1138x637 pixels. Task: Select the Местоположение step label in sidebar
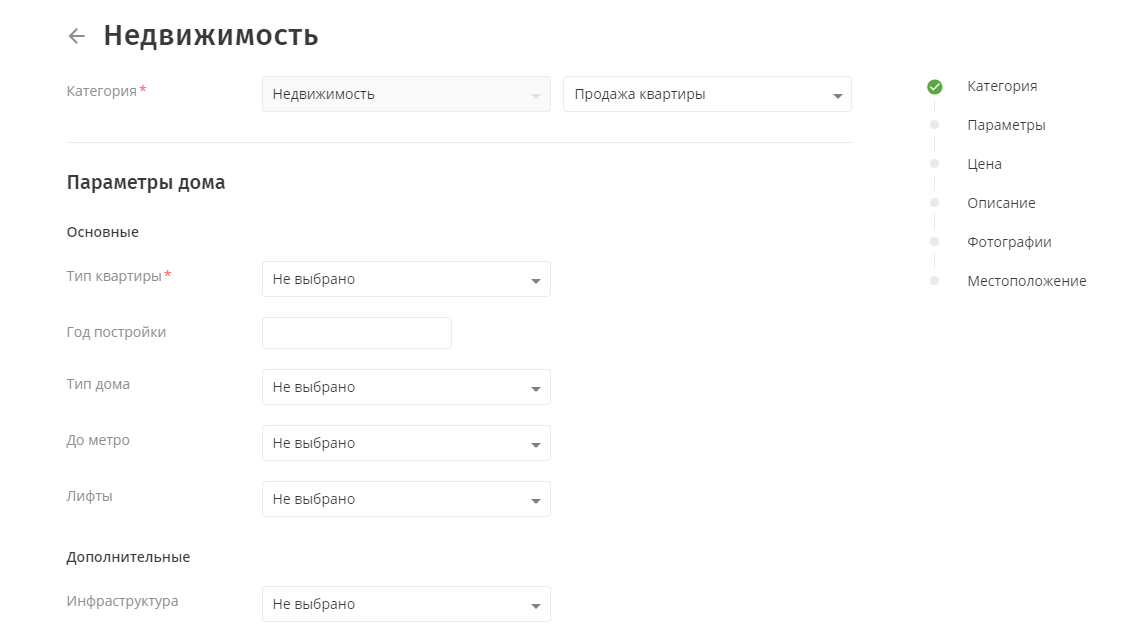point(1026,281)
